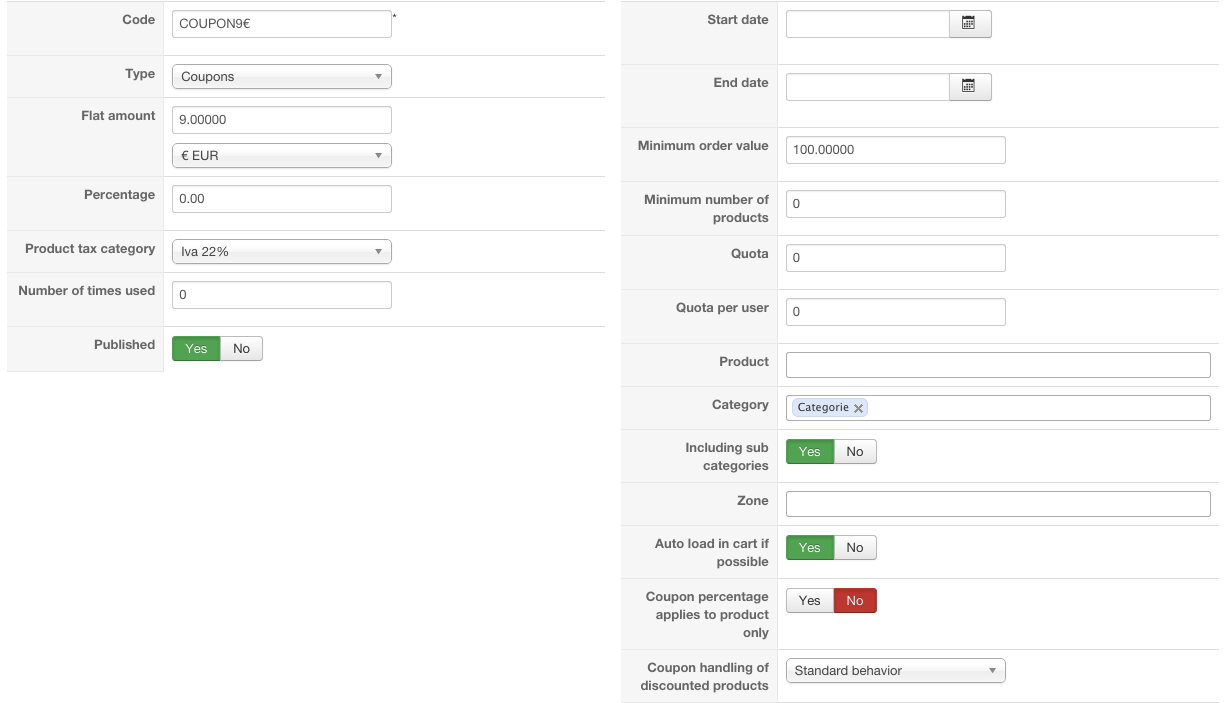The image size is (1231, 703).
Task: Click the Quota per user field
Action: [895, 312]
